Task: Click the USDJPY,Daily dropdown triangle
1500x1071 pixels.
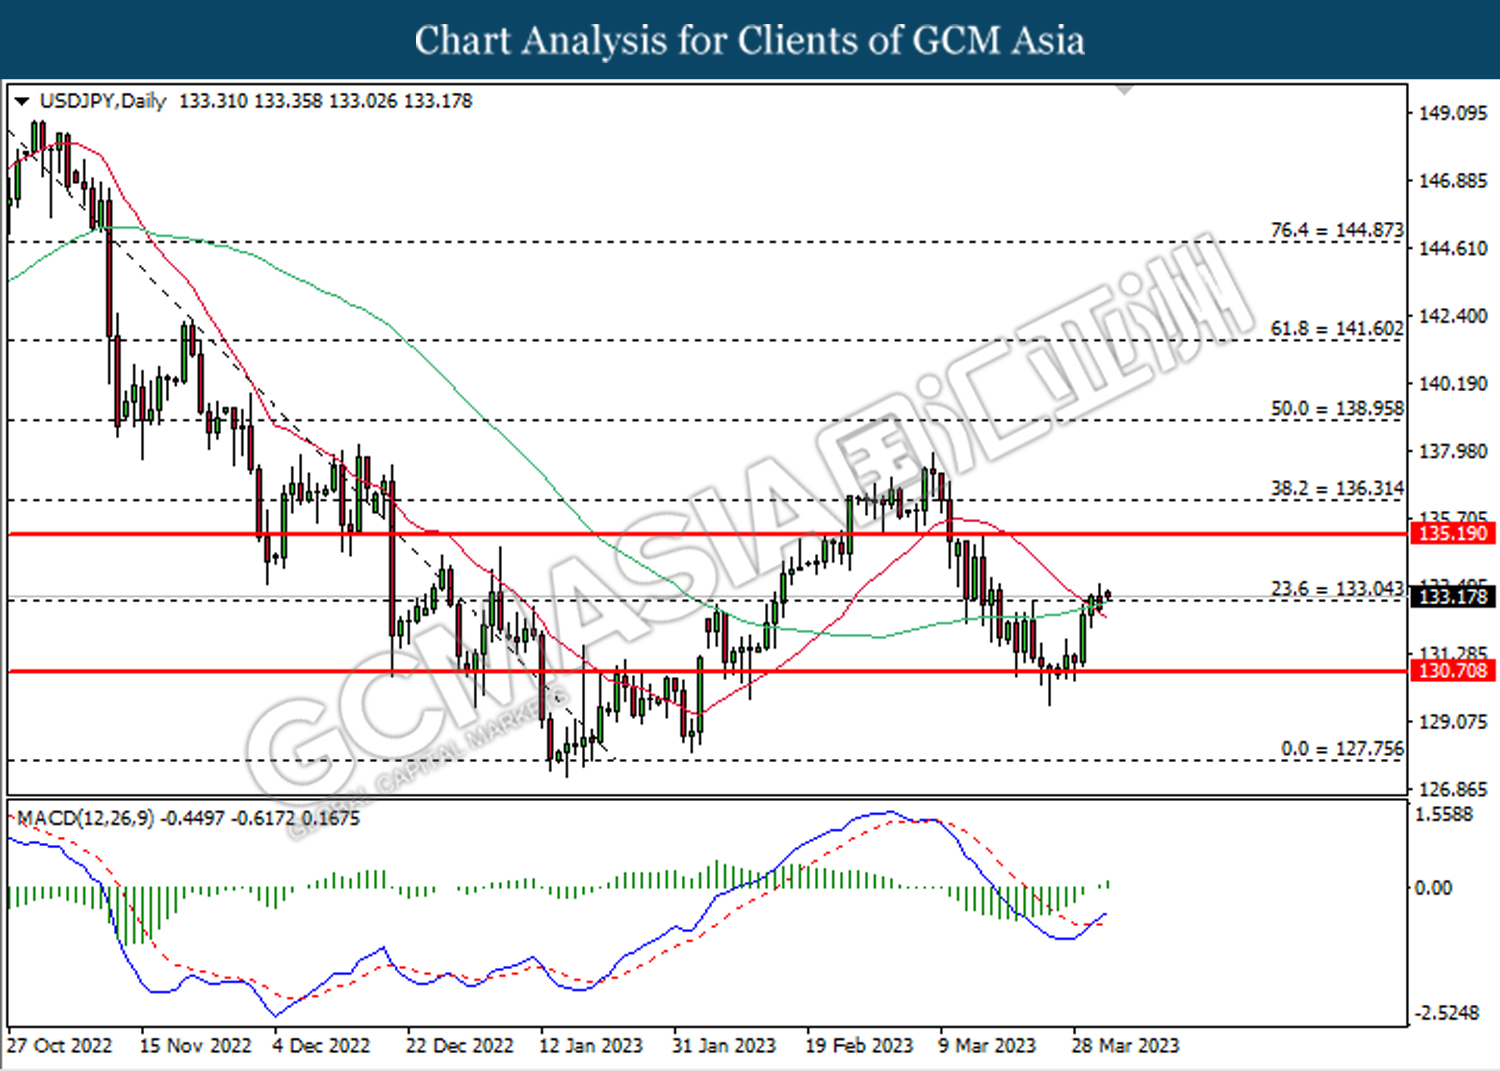Action: (x=22, y=101)
